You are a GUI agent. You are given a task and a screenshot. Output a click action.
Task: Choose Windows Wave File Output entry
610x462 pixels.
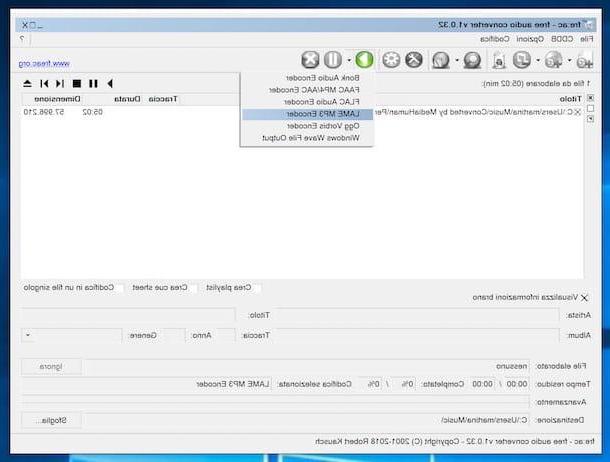click(x=307, y=138)
